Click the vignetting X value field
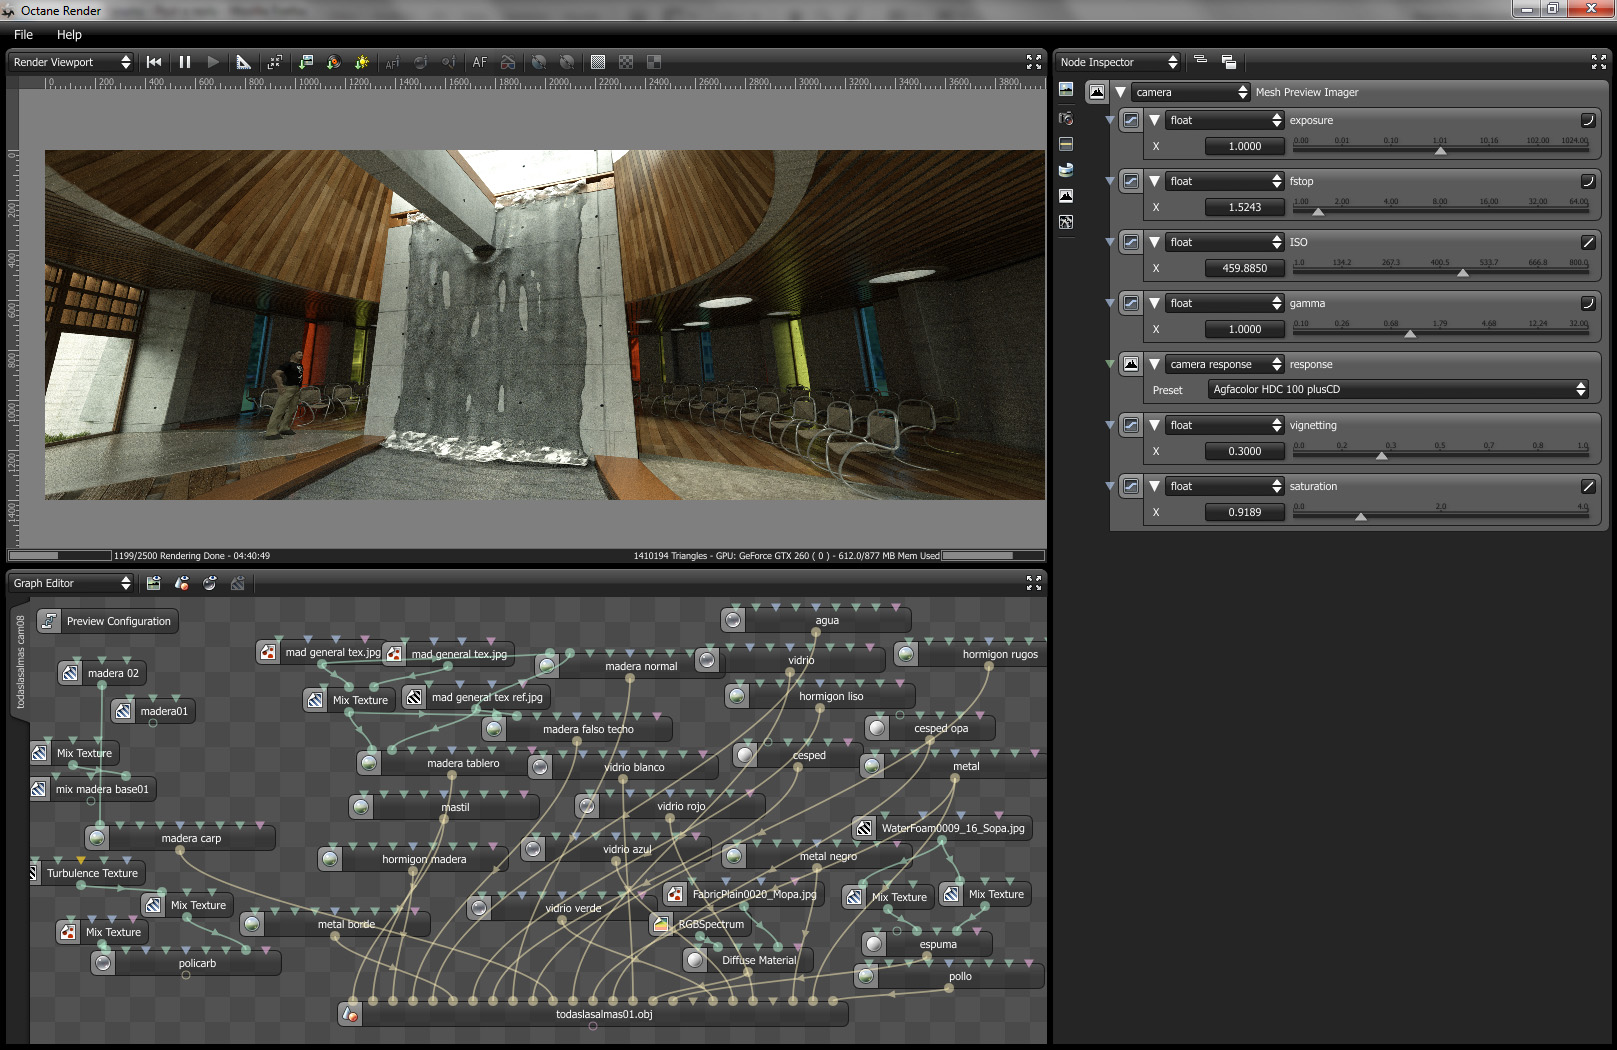 pos(1245,451)
